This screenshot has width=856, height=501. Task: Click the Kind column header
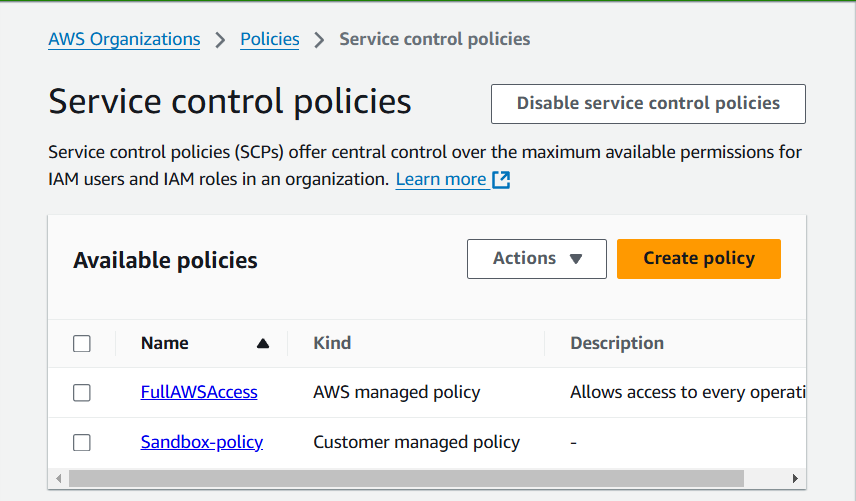pyautogui.click(x=332, y=343)
